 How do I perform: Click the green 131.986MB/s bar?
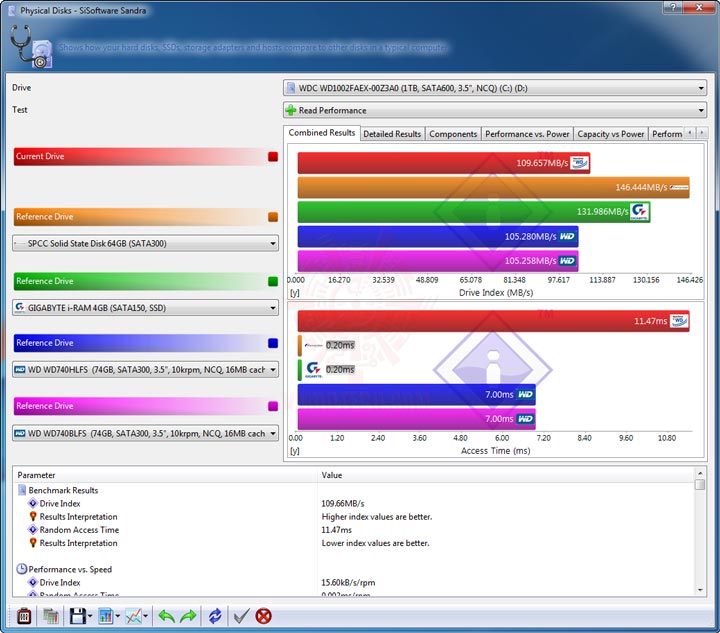(474, 212)
